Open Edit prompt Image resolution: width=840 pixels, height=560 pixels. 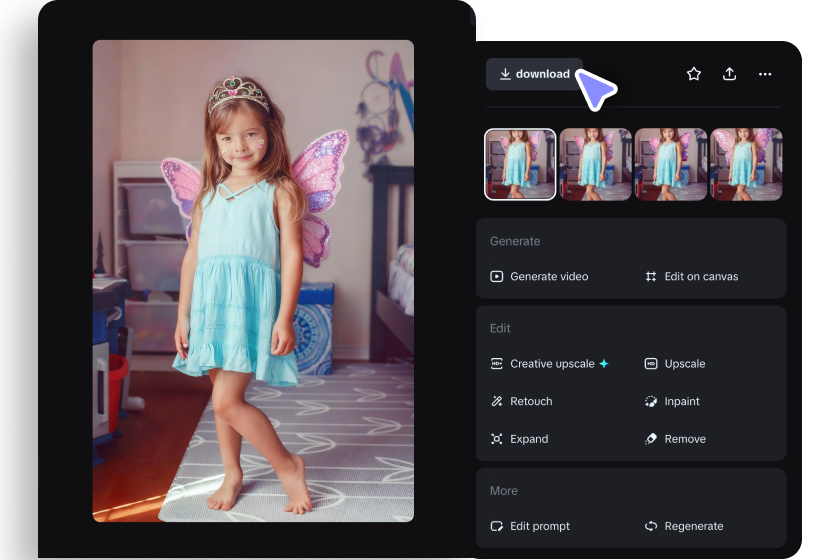530,526
